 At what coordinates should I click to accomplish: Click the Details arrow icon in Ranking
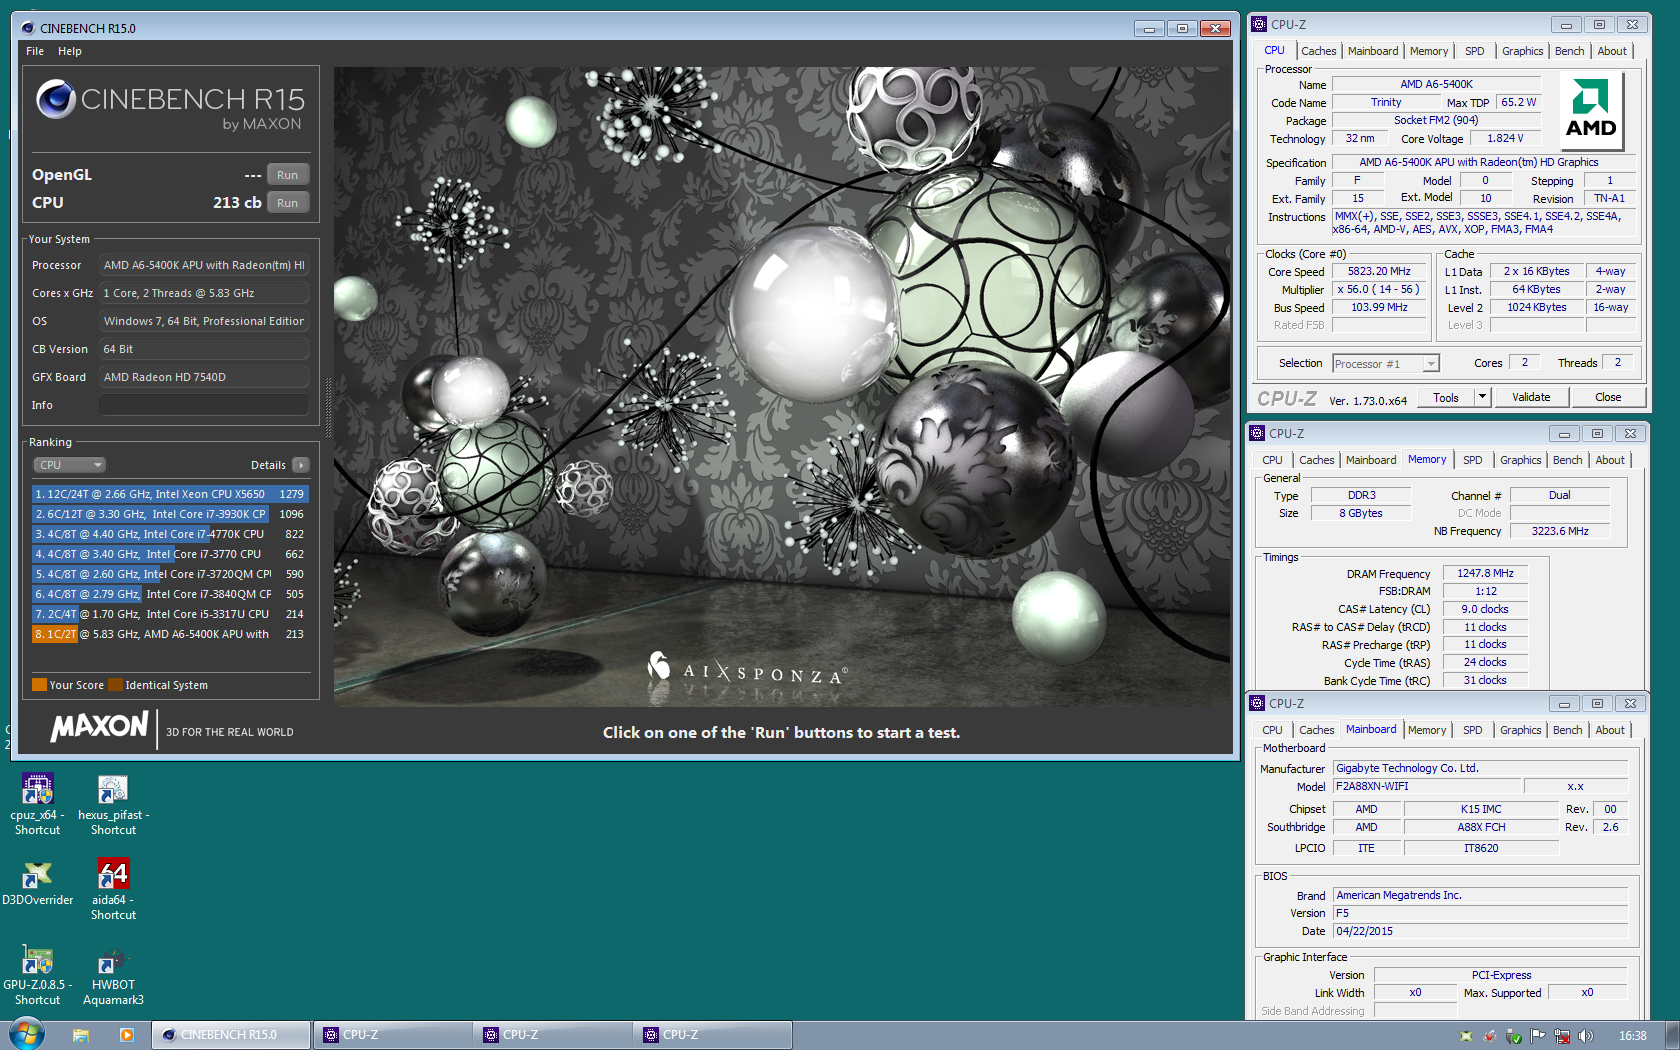[x=301, y=465]
